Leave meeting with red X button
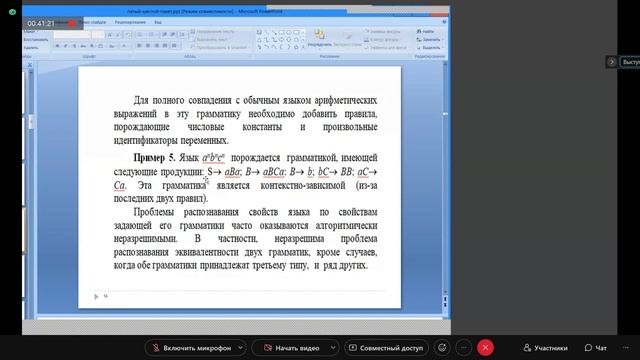 (x=485, y=348)
